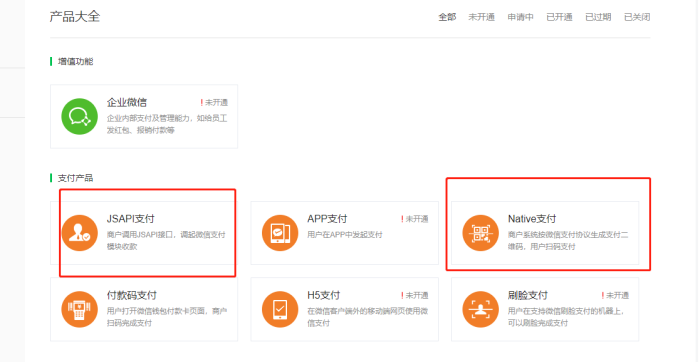Open the JSAPI支付 product title

(x=130, y=219)
